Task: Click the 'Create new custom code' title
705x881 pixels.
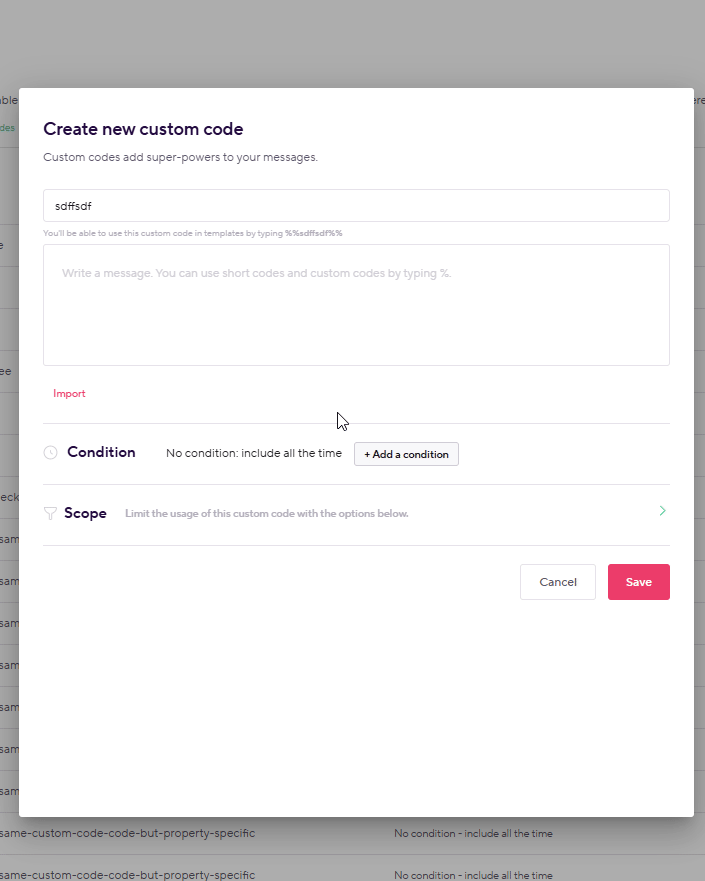Action: point(143,129)
